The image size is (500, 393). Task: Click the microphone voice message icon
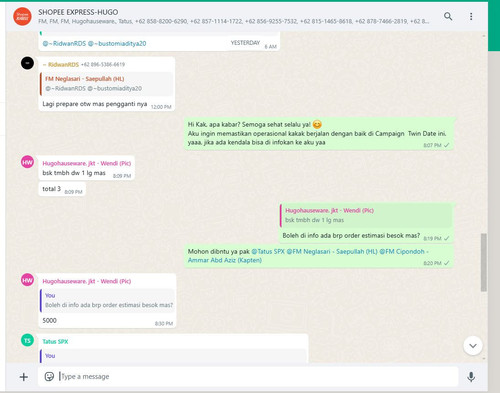point(471,377)
